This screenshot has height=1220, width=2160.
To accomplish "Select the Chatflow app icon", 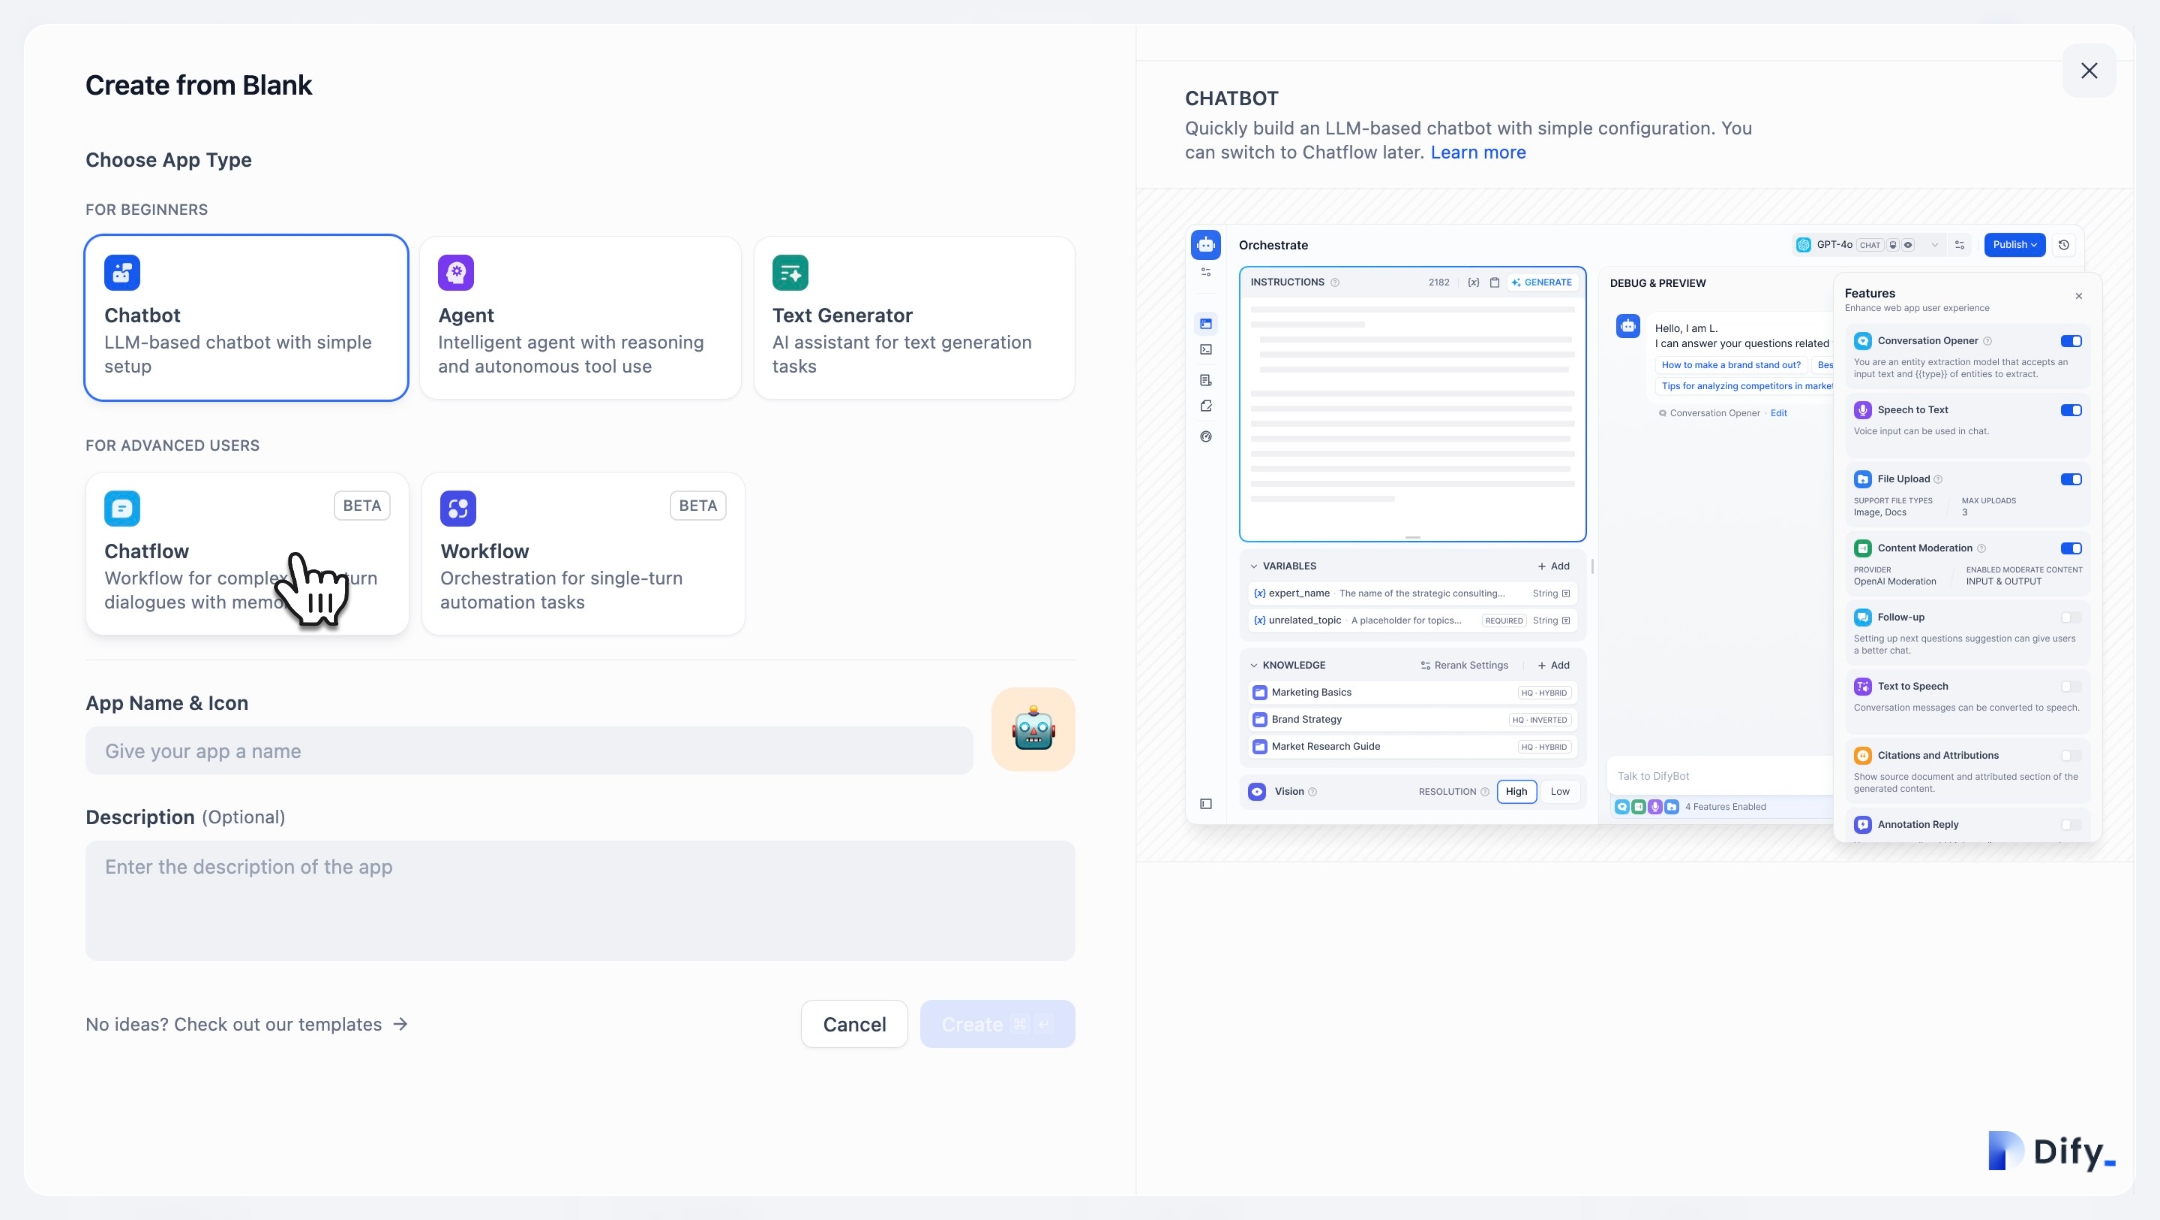I will [x=122, y=508].
